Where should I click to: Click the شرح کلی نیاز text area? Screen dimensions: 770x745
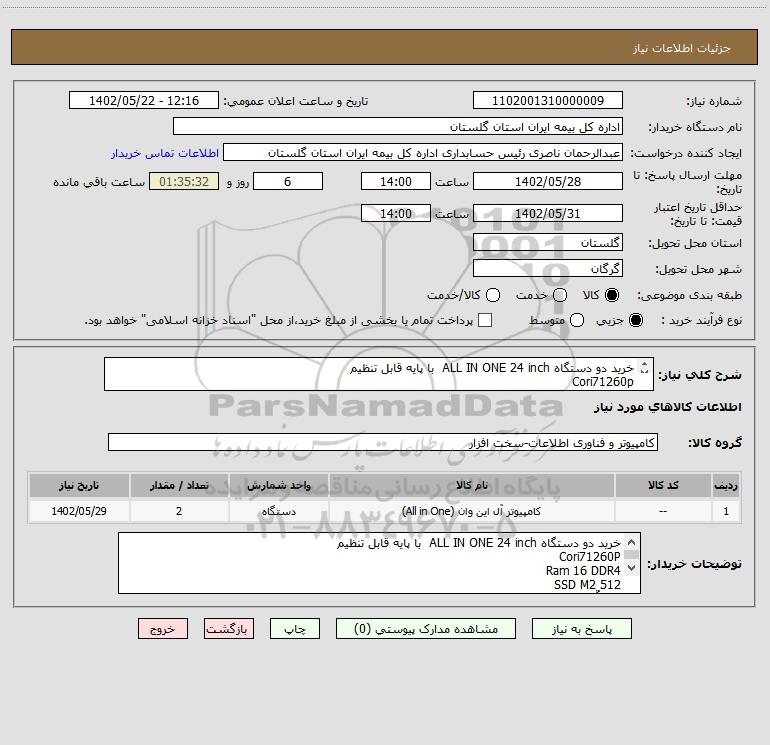click(x=379, y=374)
